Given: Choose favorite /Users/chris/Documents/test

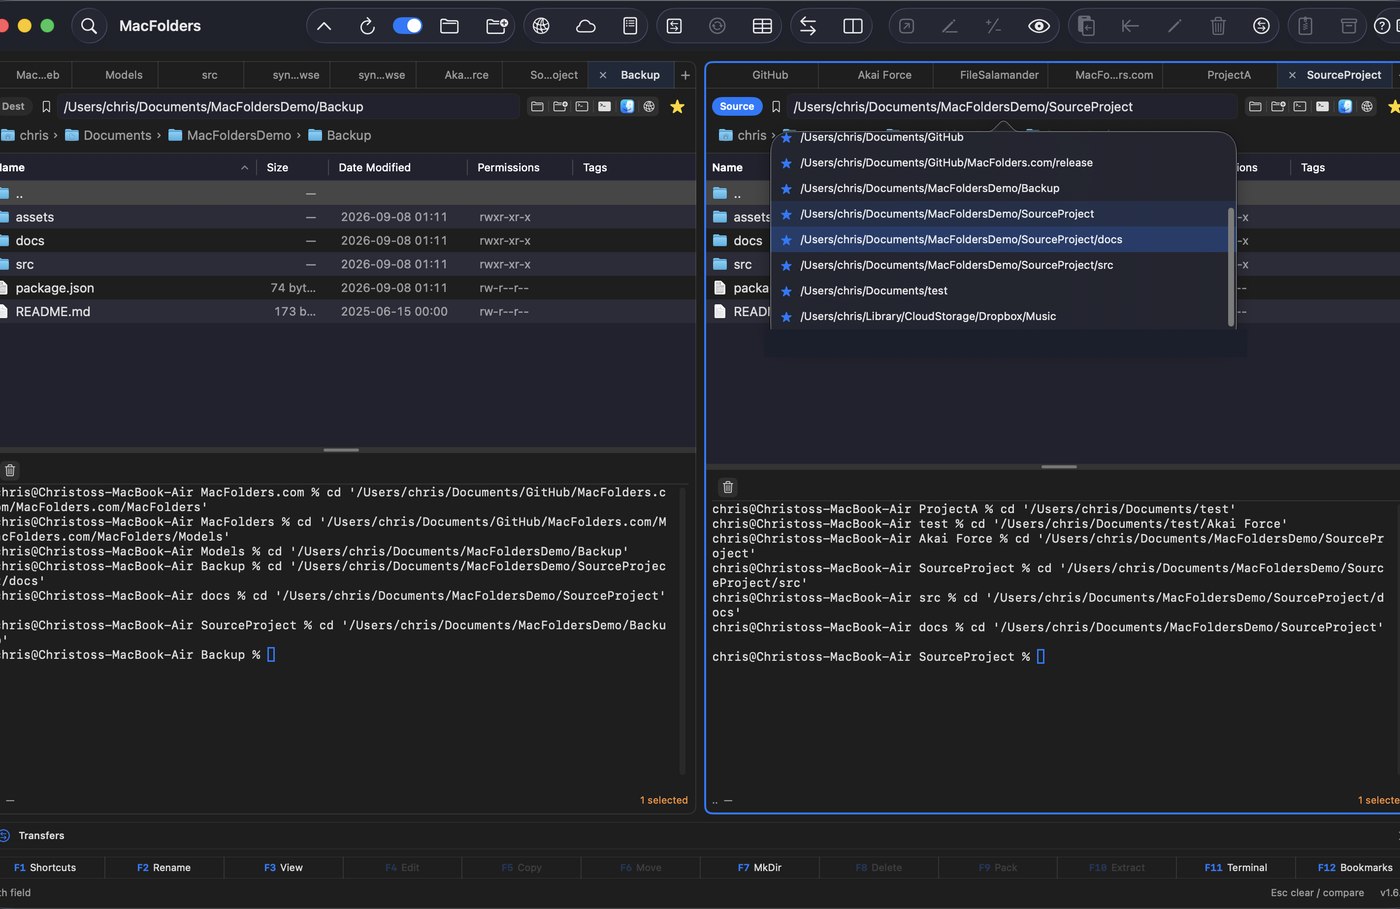Looking at the screenshot, I should [x=1000, y=291].
